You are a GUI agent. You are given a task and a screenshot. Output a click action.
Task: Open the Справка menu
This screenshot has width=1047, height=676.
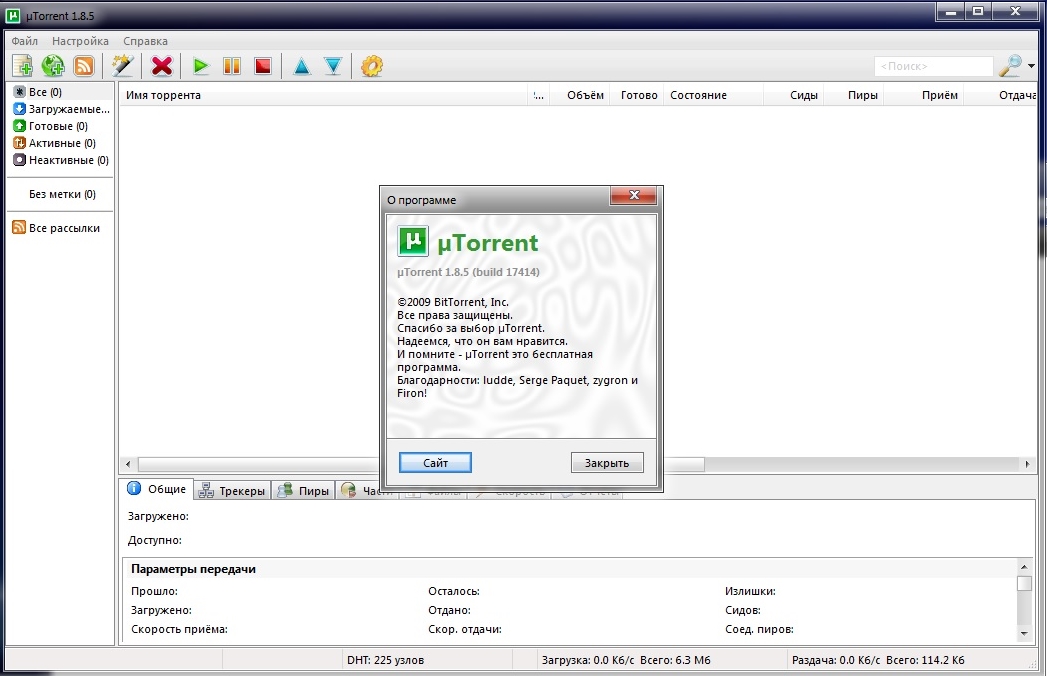tap(145, 41)
